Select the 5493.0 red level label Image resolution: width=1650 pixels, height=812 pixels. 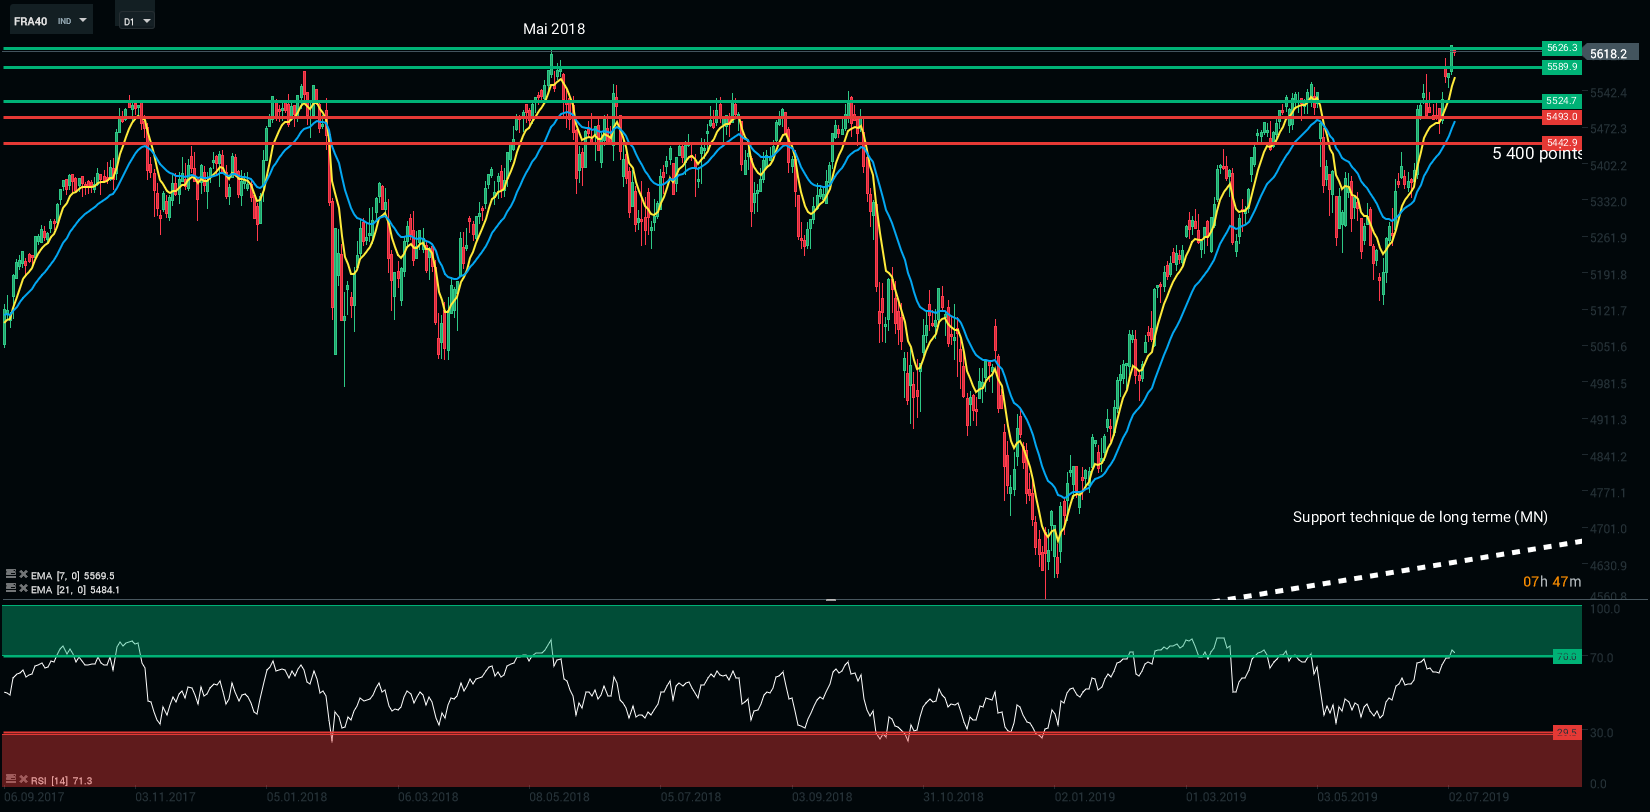[1561, 117]
